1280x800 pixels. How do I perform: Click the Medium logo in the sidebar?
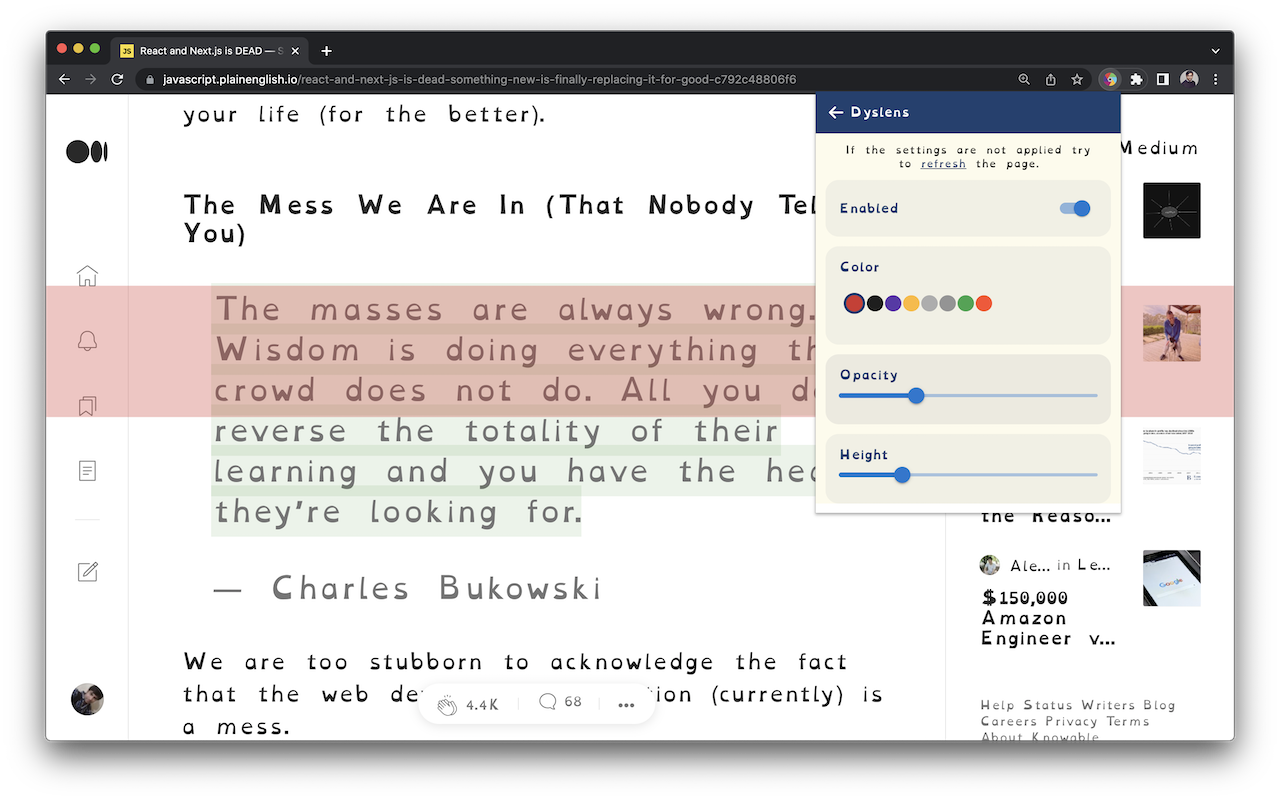[87, 152]
